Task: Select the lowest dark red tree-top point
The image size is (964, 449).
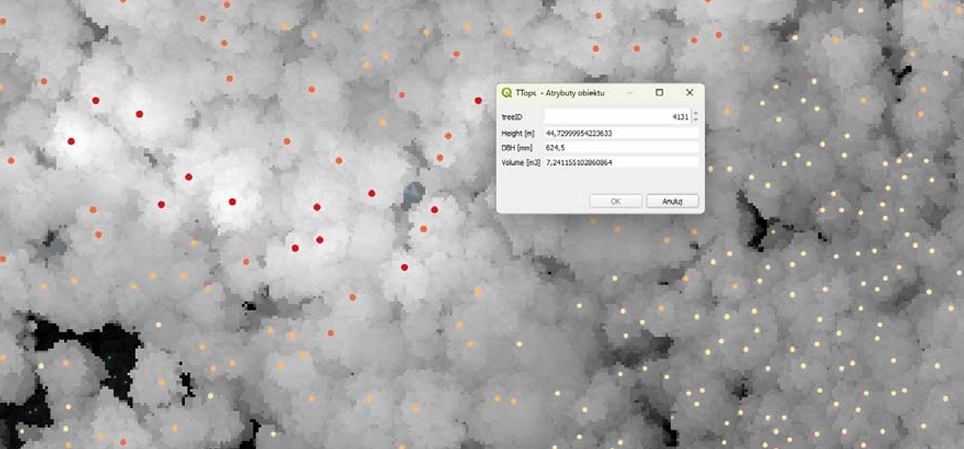Action: [x=404, y=267]
